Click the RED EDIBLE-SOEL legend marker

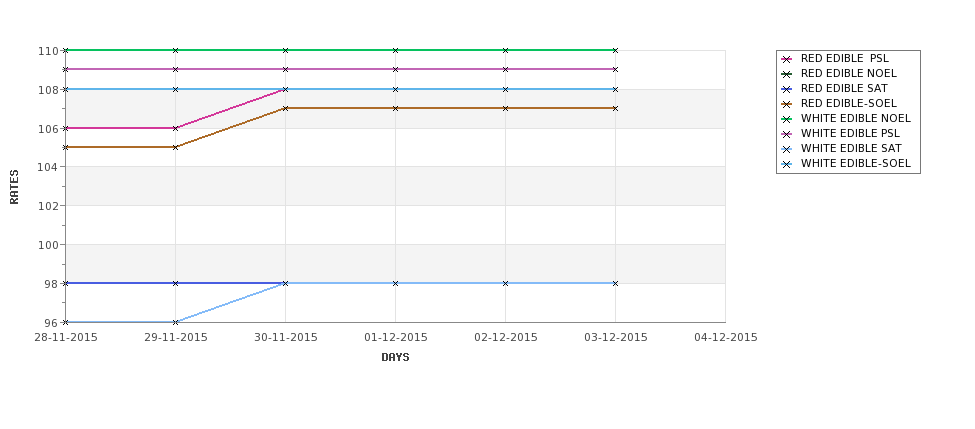pos(787,104)
